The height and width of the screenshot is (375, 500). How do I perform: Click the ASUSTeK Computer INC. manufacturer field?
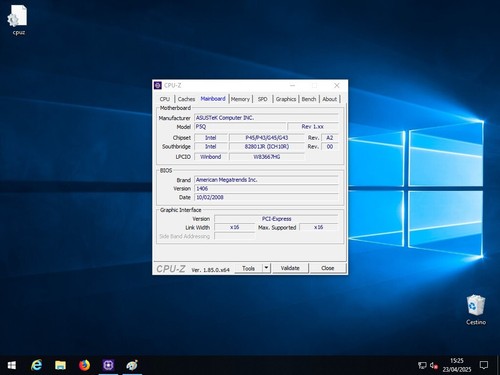click(x=266, y=118)
